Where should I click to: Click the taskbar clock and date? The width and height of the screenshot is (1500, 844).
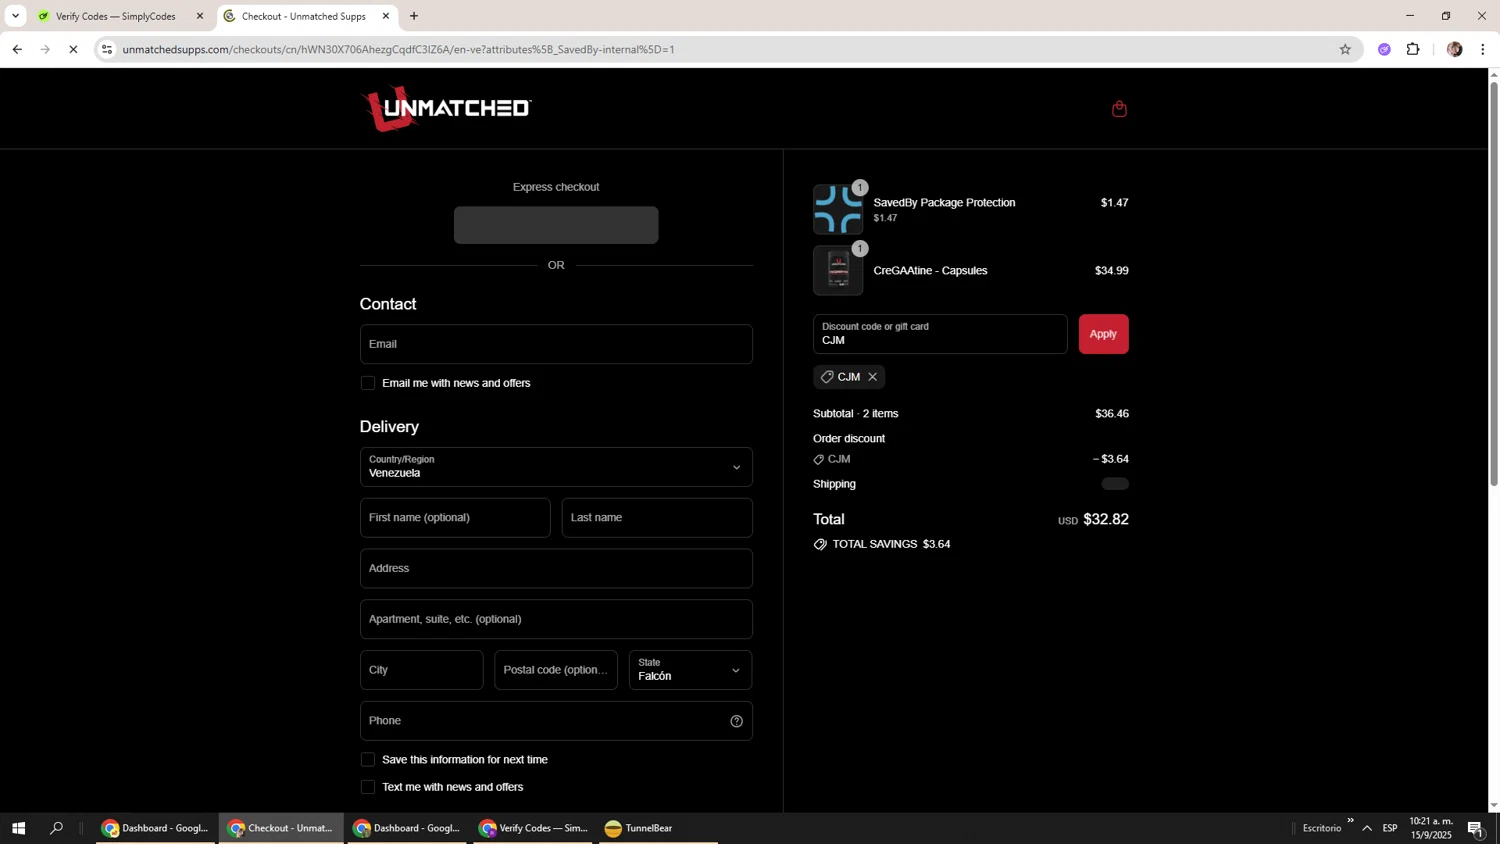click(x=1431, y=828)
